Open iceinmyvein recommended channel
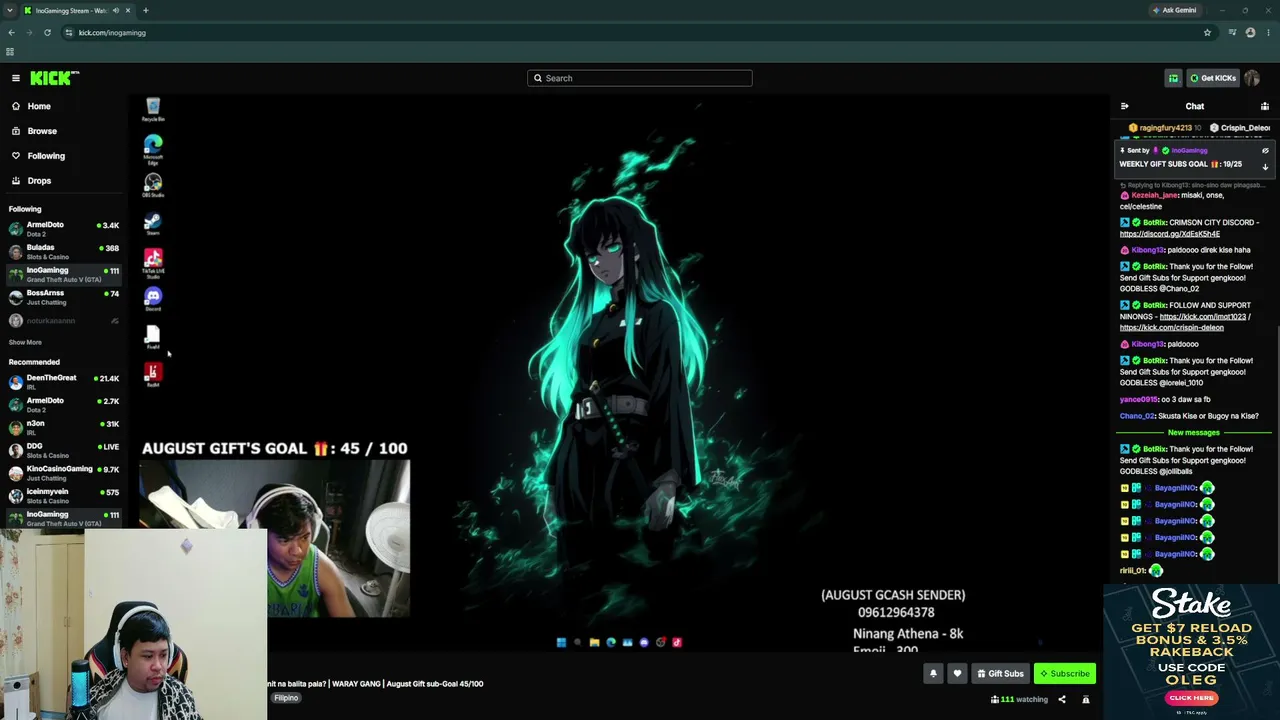Viewport: 1280px width, 720px height. pyautogui.click(x=62, y=495)
